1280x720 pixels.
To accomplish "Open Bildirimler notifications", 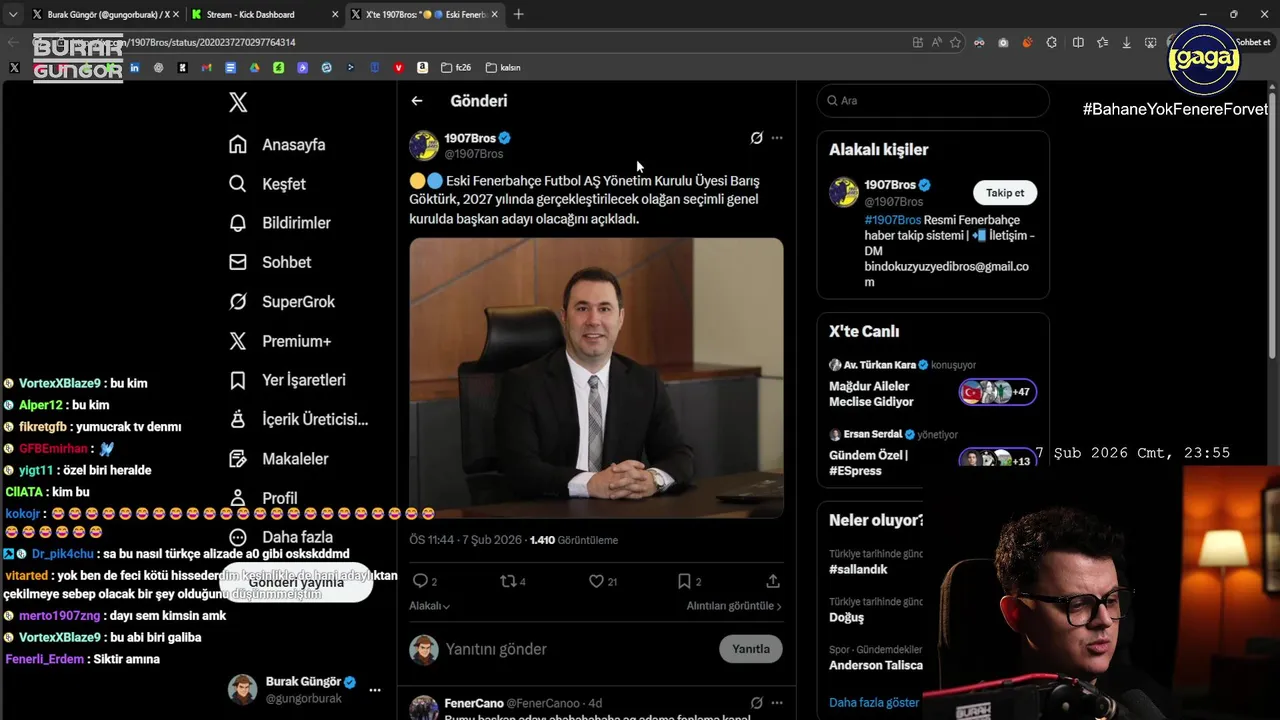I will click(x=279, y=223).
